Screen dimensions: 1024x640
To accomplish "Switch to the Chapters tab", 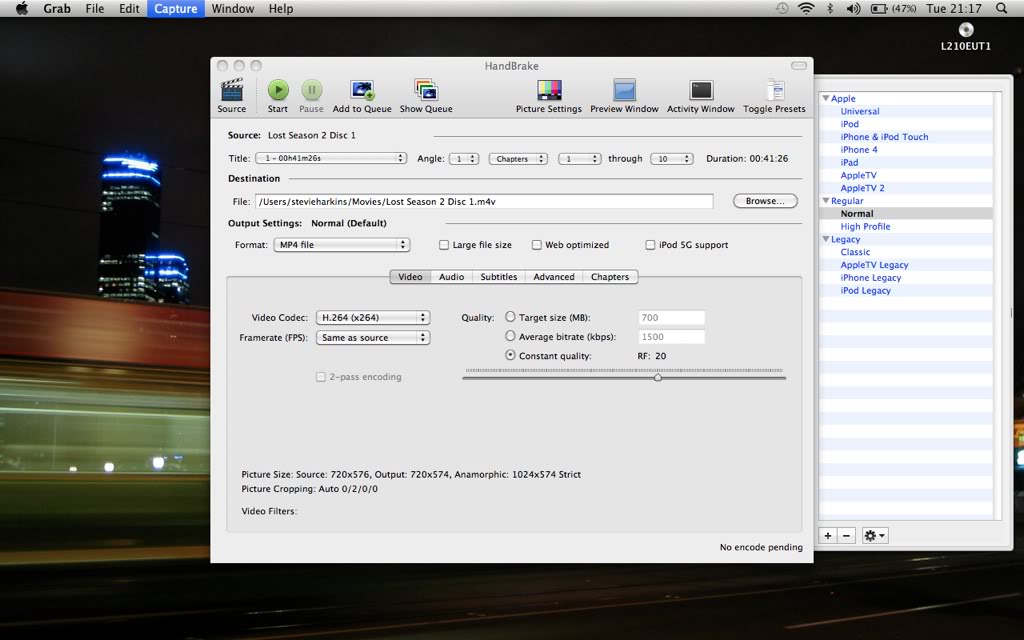I will coord(610,277).
